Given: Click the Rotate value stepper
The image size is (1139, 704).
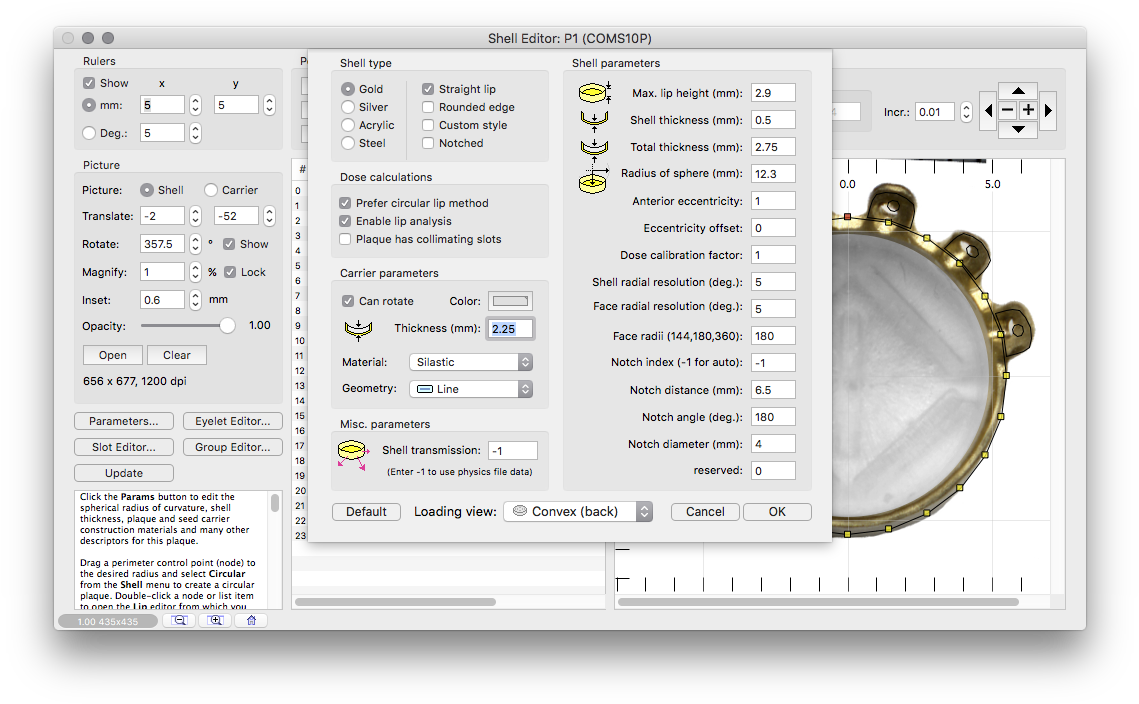Looking at the screenshot, I should pos(195,244).
